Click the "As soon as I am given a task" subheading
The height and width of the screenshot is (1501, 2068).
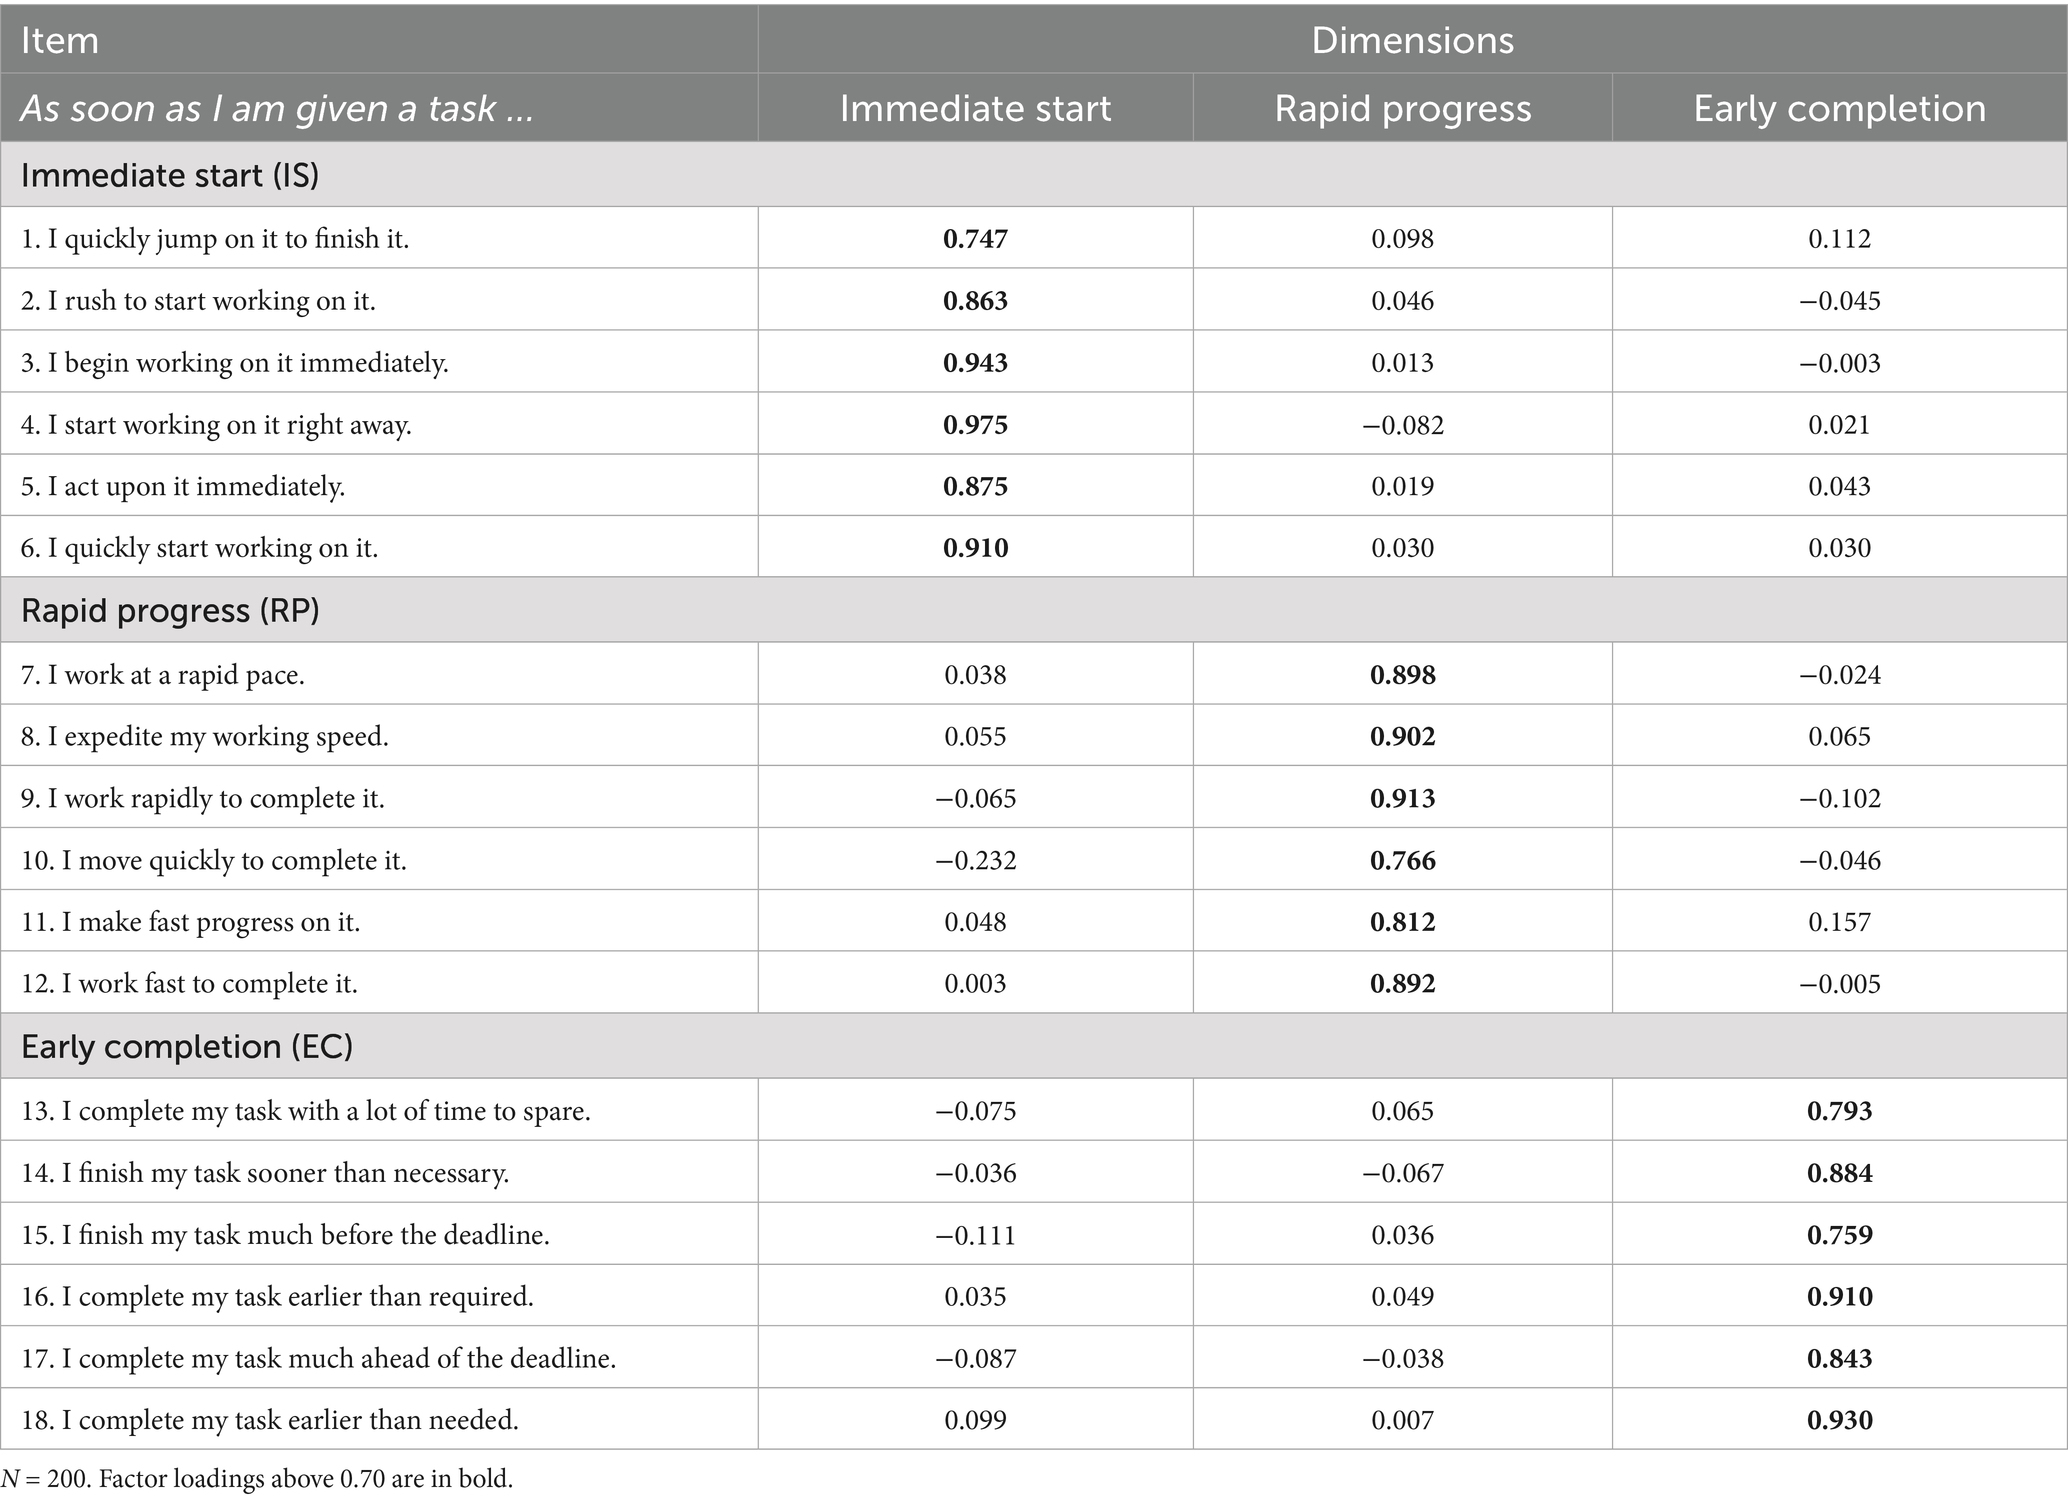[x=276, y=108]
